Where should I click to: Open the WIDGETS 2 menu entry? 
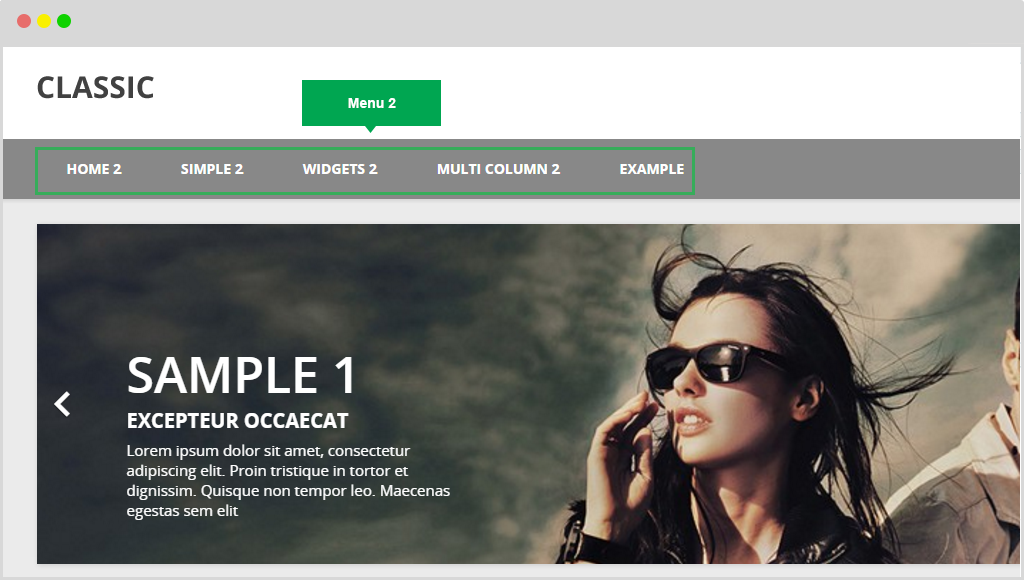340,169
